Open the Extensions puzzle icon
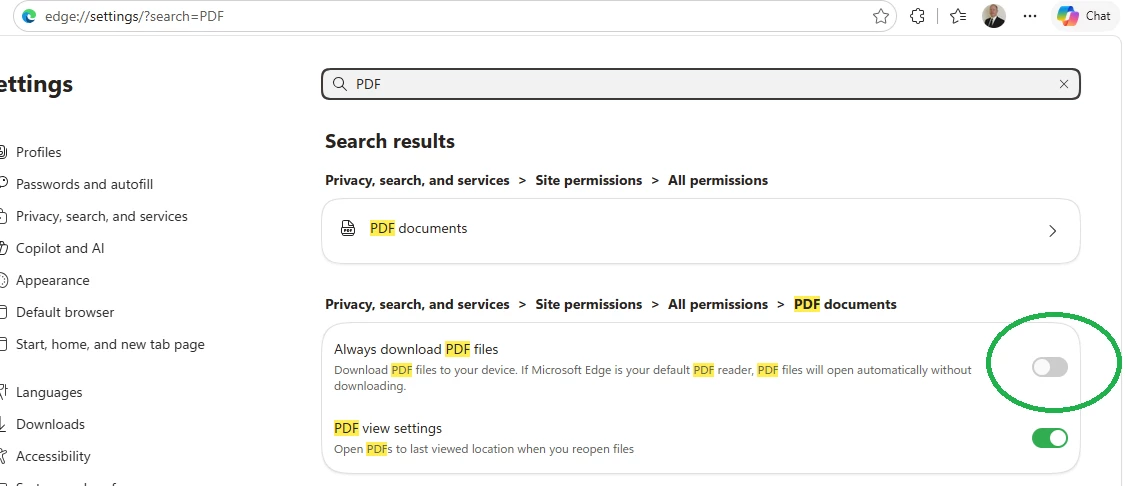Image resolution: width=1125 pixels, height=486 pixels. click(917, 16)
